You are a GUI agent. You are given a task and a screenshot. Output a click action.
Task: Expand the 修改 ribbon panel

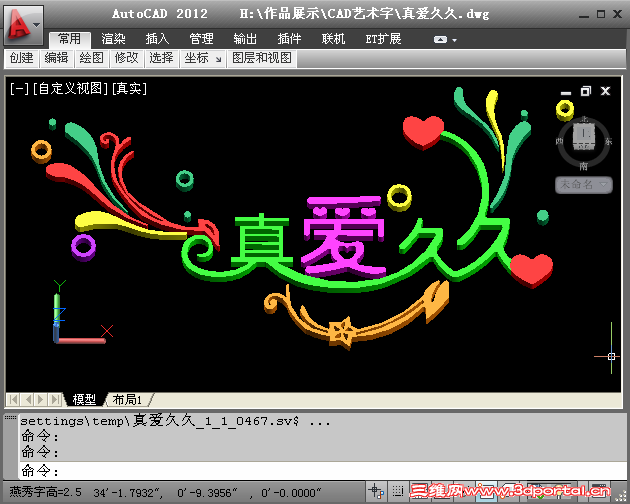click(x=127, y=58)
